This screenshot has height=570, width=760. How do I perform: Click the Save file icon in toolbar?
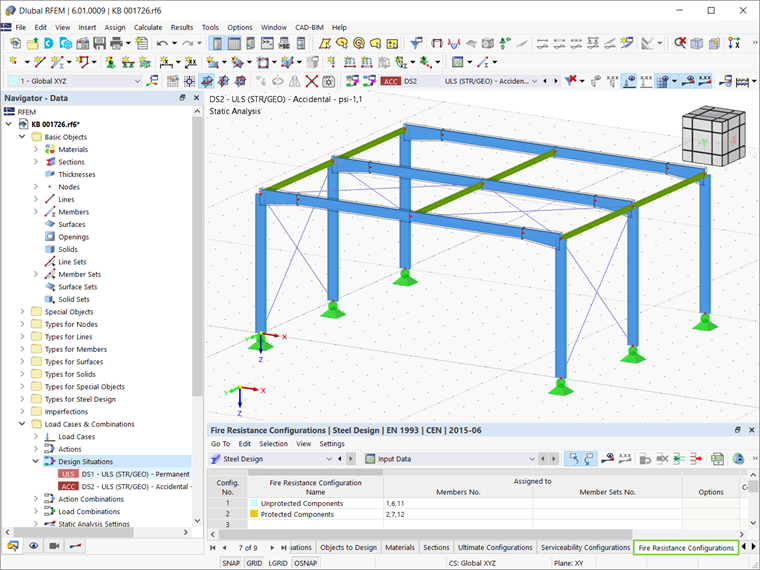tap(99, 44)
